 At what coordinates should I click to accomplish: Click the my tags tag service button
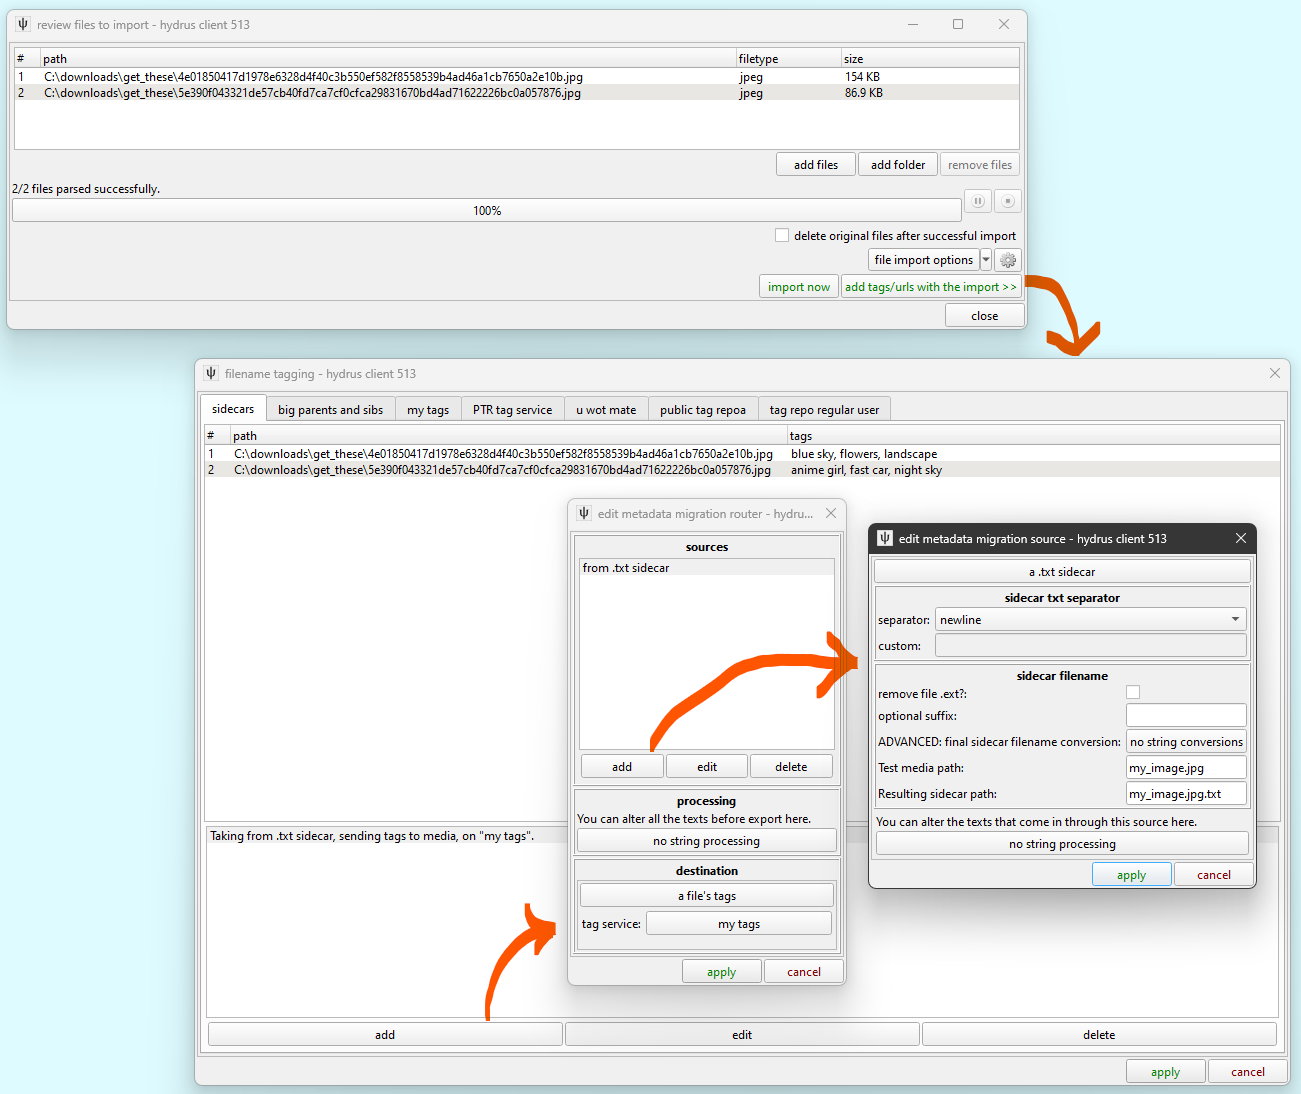click(x=739, y=924)
